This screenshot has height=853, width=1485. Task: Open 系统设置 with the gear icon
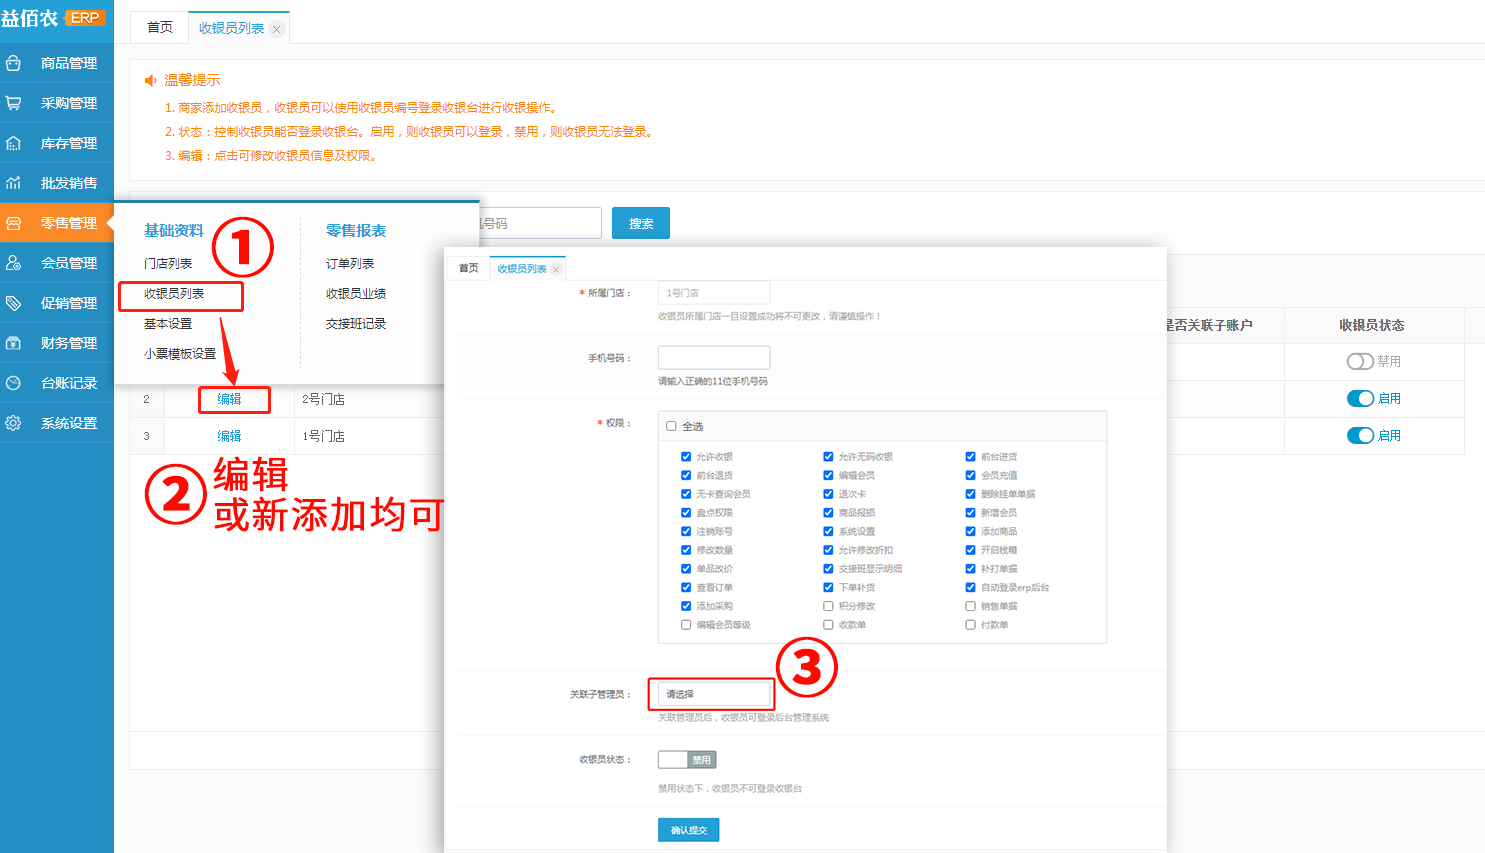click(14, 423)
